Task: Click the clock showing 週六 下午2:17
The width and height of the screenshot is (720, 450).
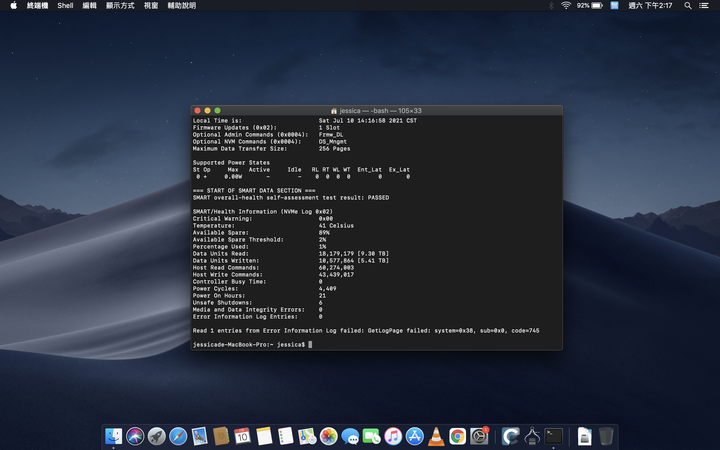Action: click(x=650, y=6)
